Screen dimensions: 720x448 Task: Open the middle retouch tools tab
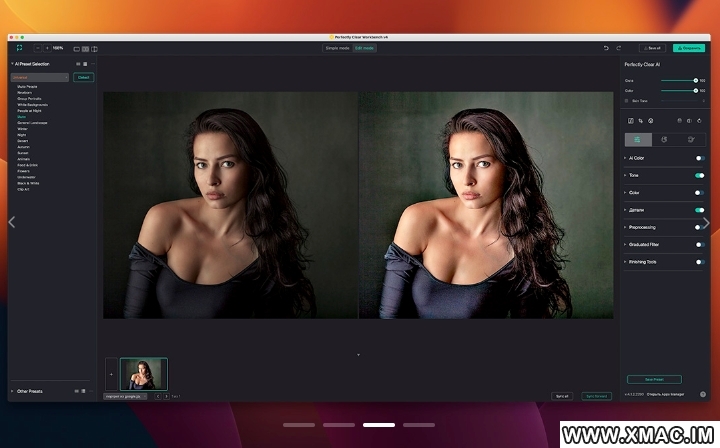(664, 140)
